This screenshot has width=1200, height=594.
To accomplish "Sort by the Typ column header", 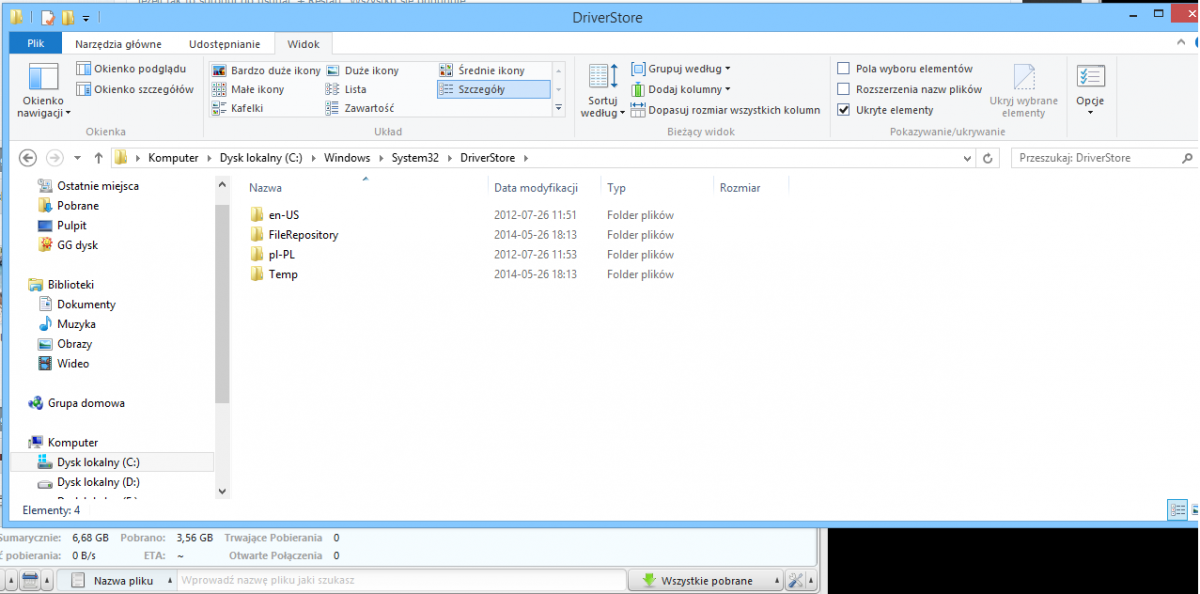I will pyautogui.click(x=616, y=187).
